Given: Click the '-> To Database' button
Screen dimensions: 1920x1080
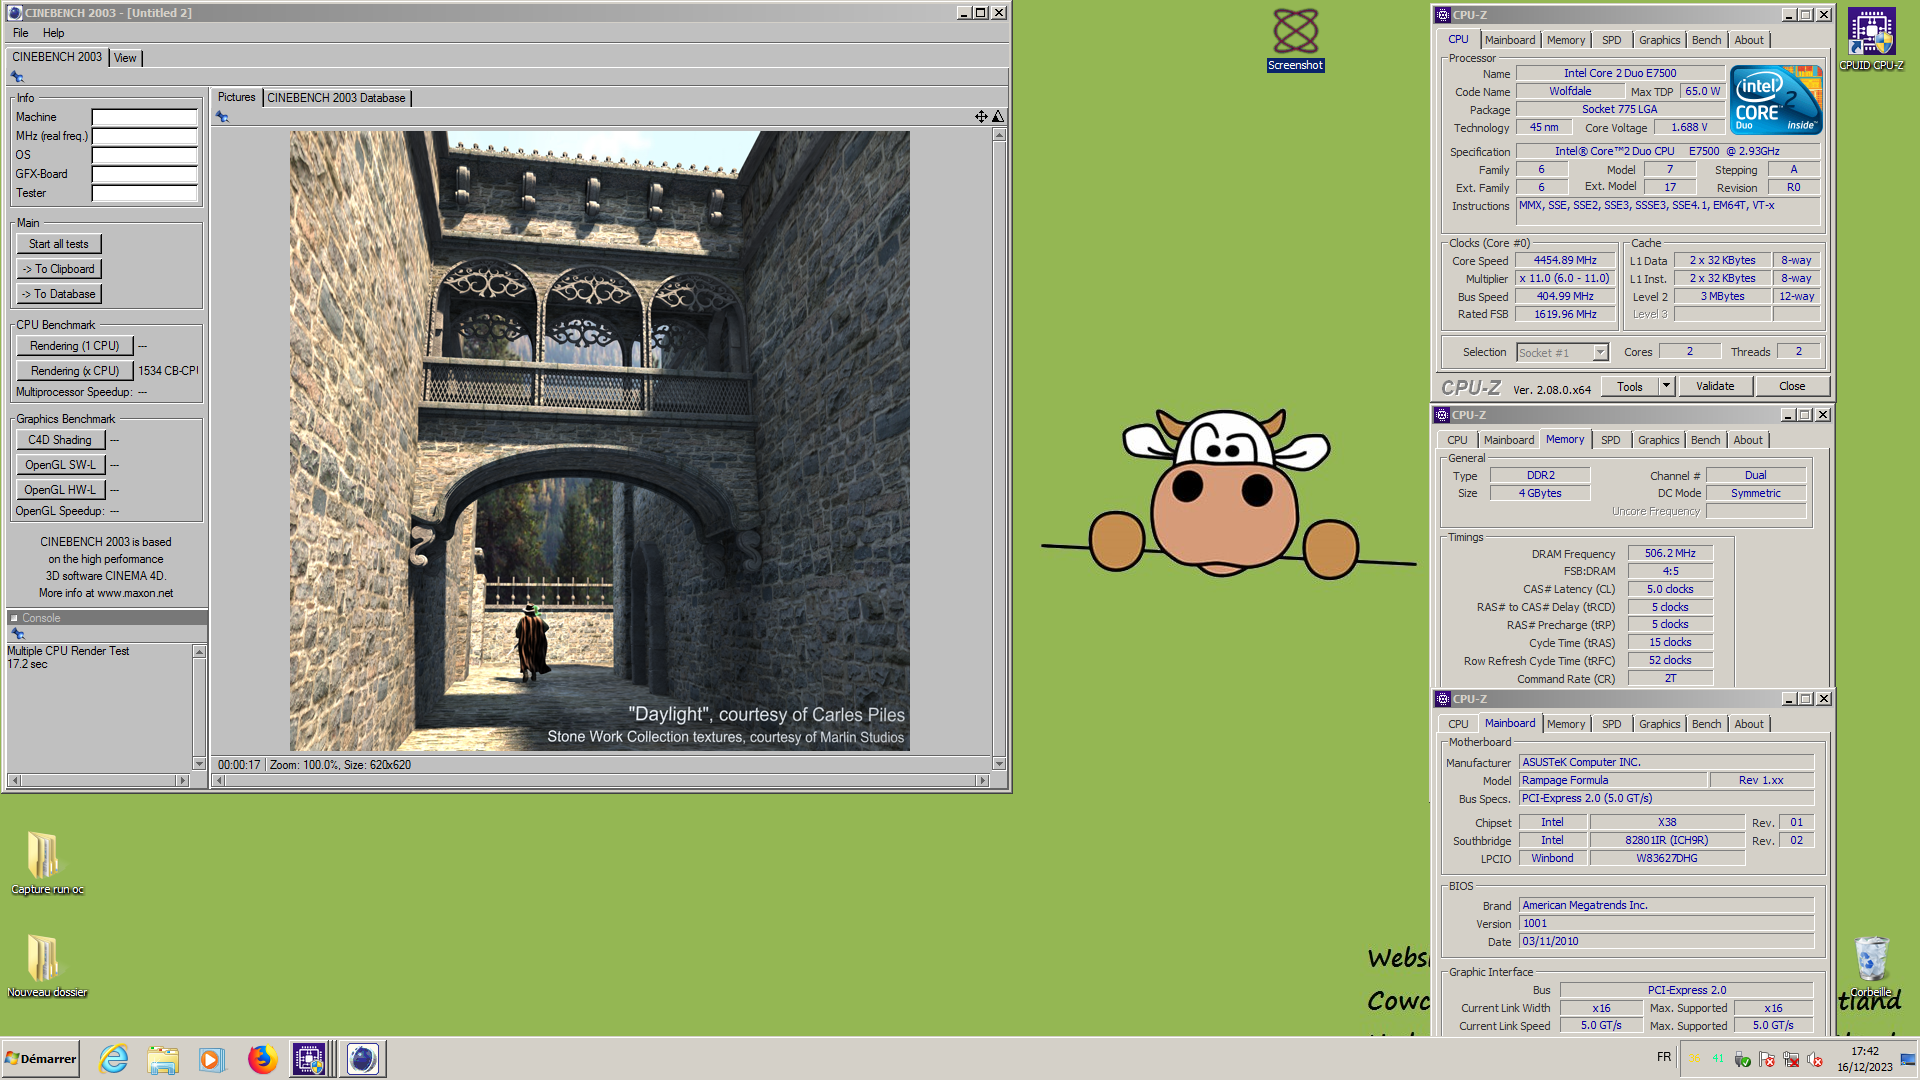Looking at the screenshot, I should point(58,294).
